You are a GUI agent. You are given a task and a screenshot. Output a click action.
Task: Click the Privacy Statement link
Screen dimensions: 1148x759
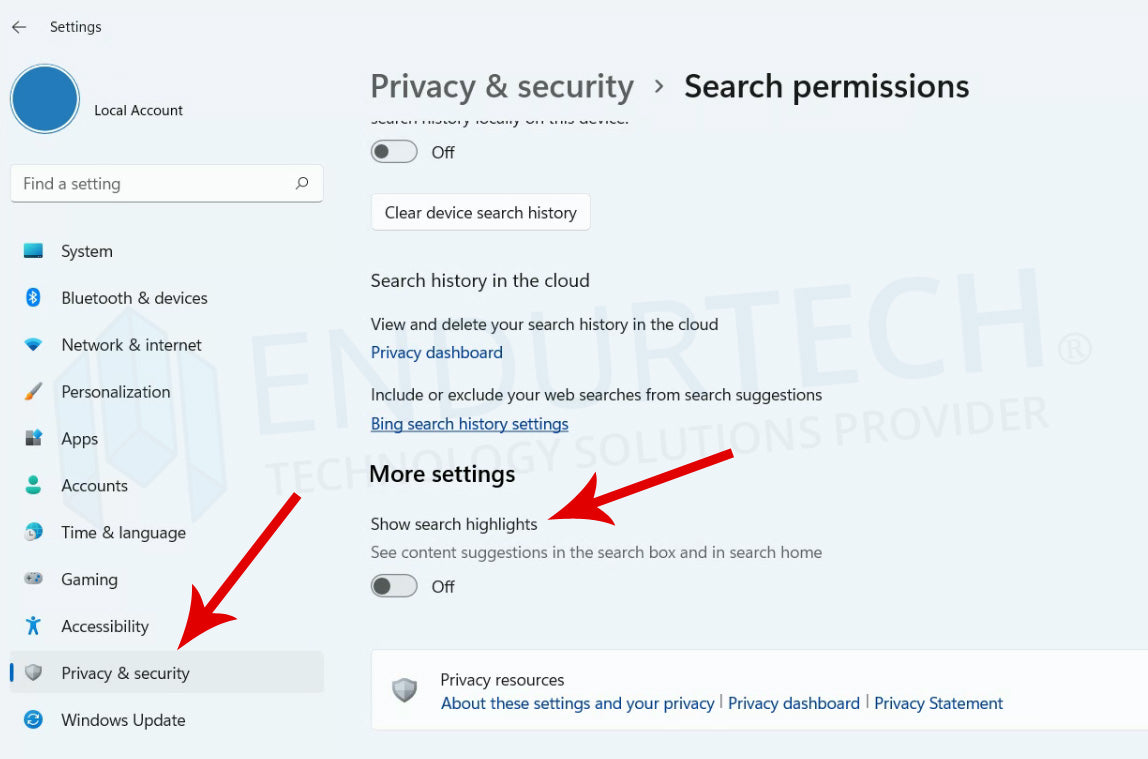point(938,703)
